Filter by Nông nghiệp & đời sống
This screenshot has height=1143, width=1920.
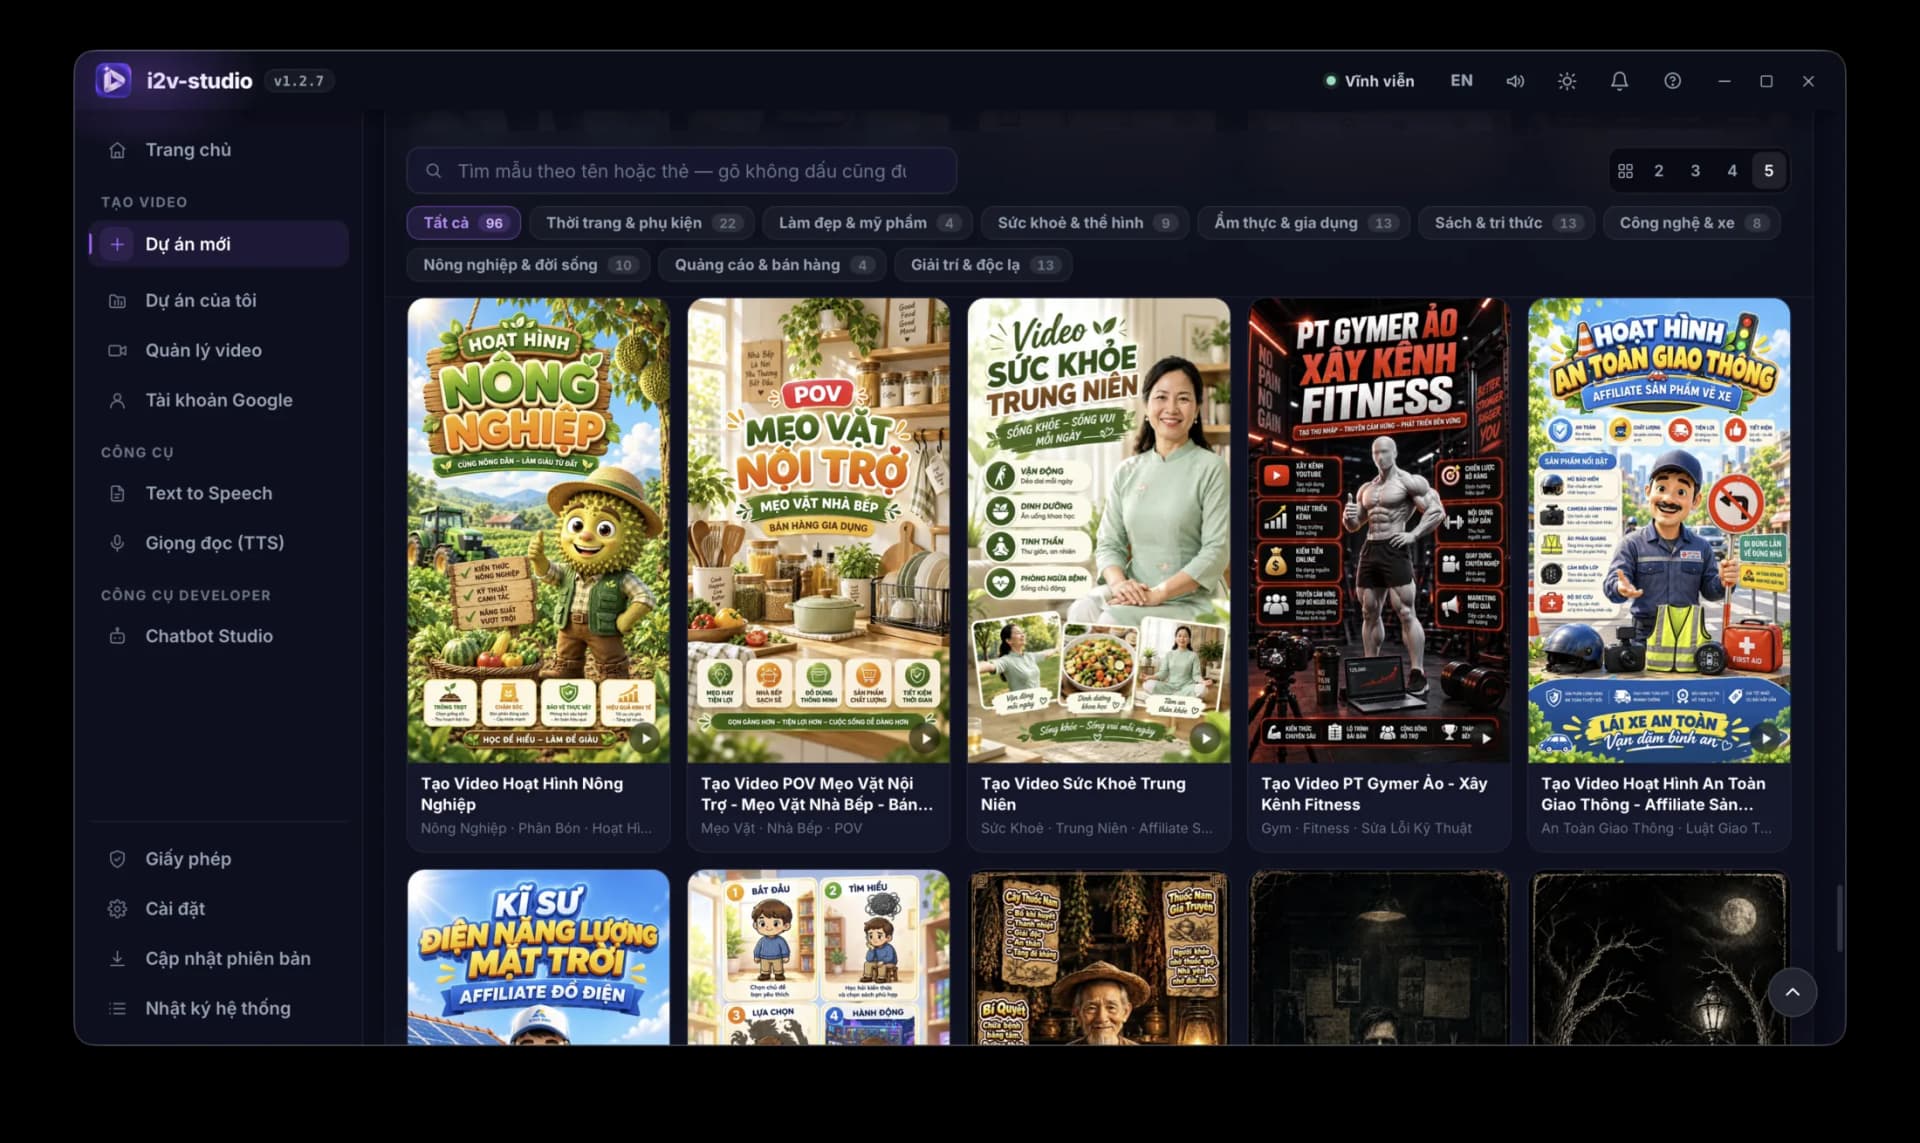(x=528, y=265)
